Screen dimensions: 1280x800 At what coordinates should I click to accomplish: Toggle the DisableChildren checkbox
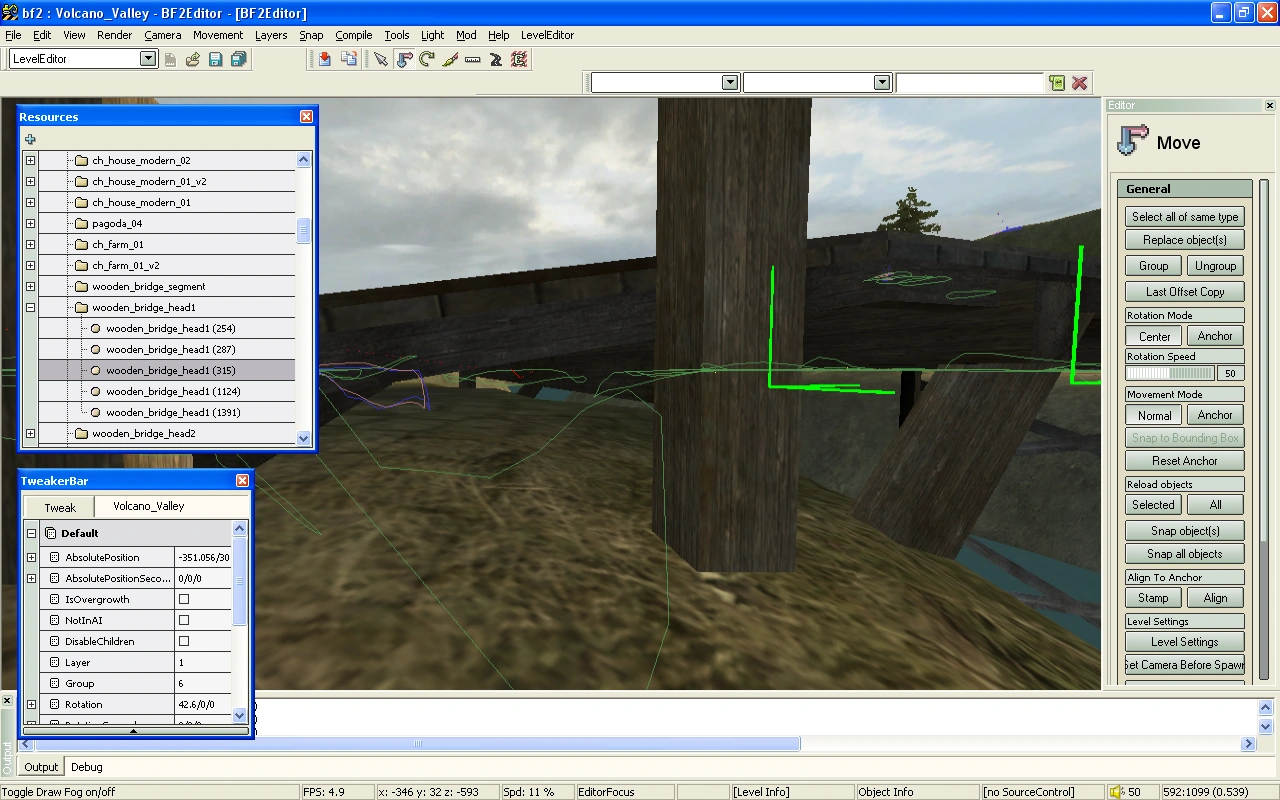[183, 641]
